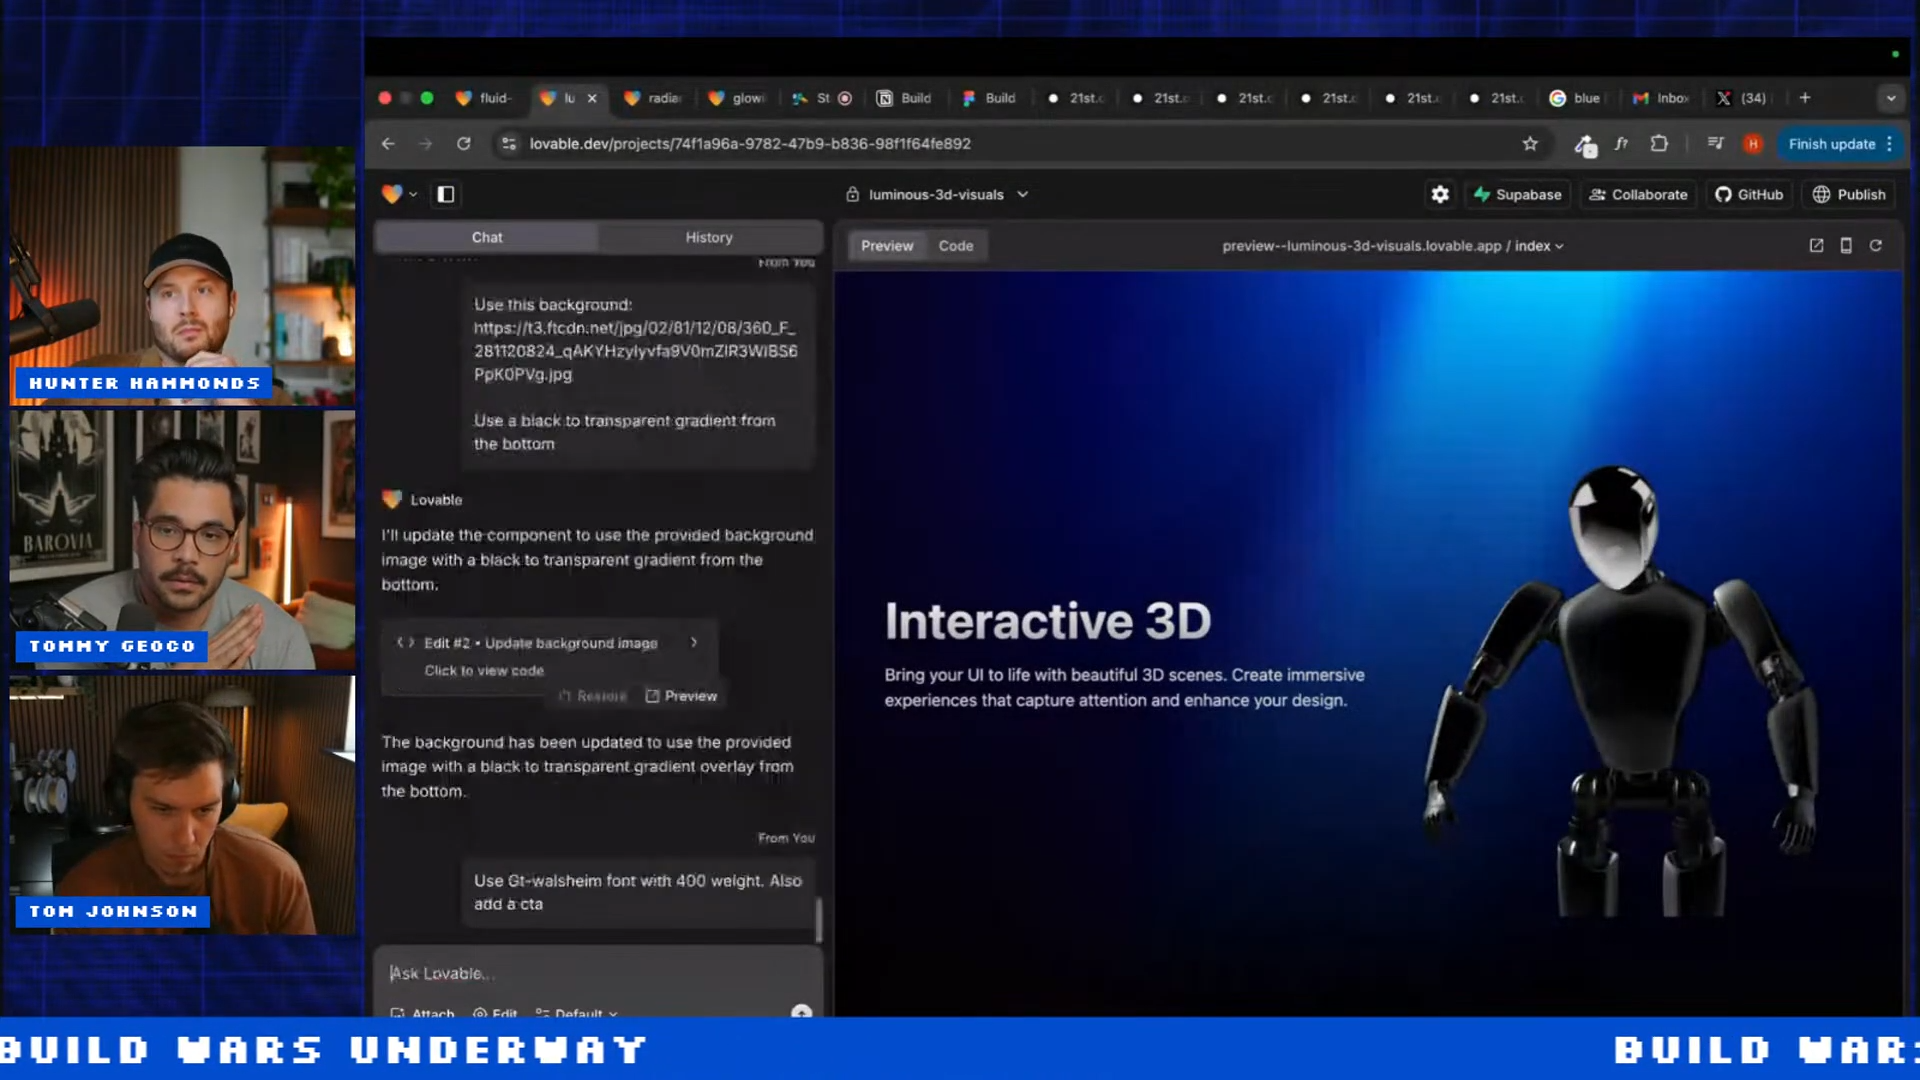Screen dimensions: 1920x1080
Task: Bookmark this page with the star icon
Action: (1530, 144)
